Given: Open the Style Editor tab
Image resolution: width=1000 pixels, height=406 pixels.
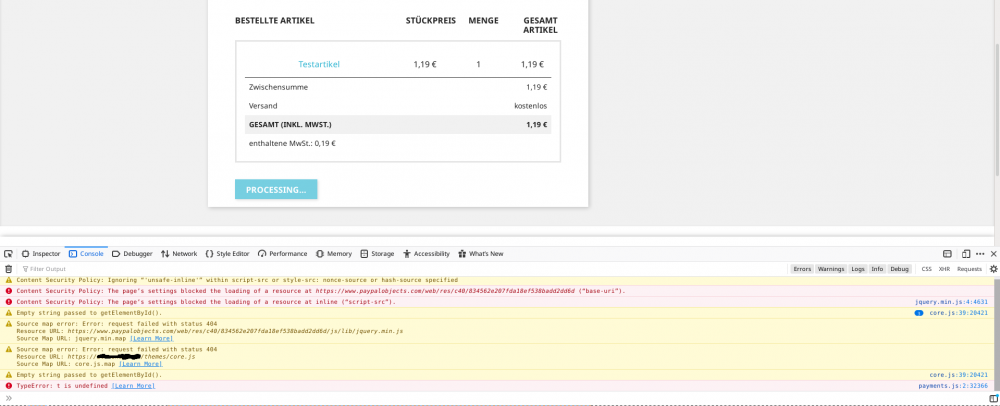Looking at the screenshot, I should [227, 254].
